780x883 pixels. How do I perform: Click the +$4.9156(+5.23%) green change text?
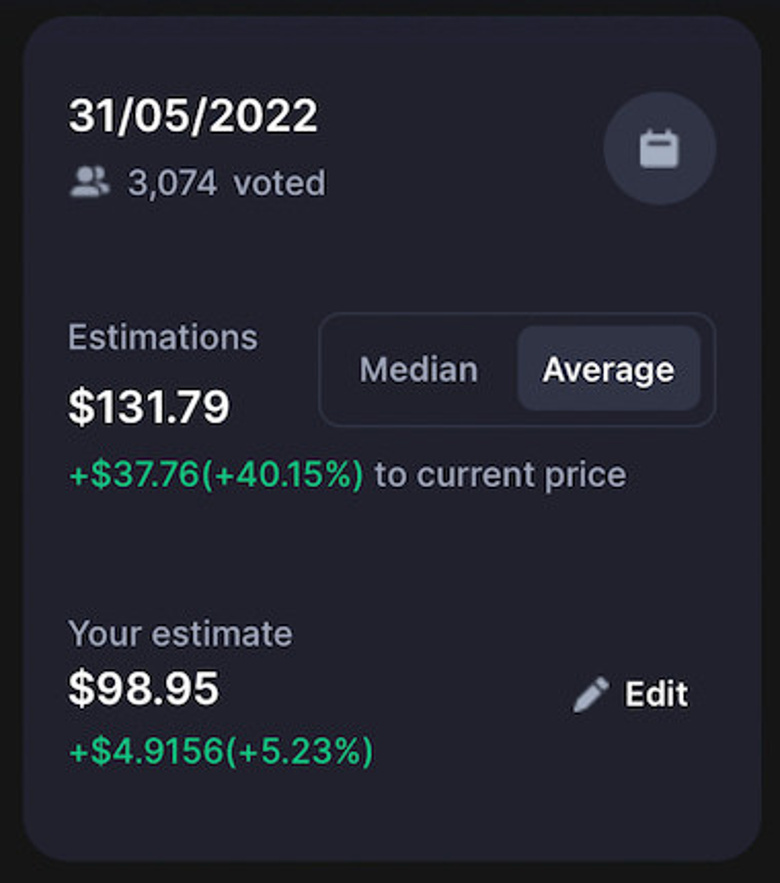[221, 750]
